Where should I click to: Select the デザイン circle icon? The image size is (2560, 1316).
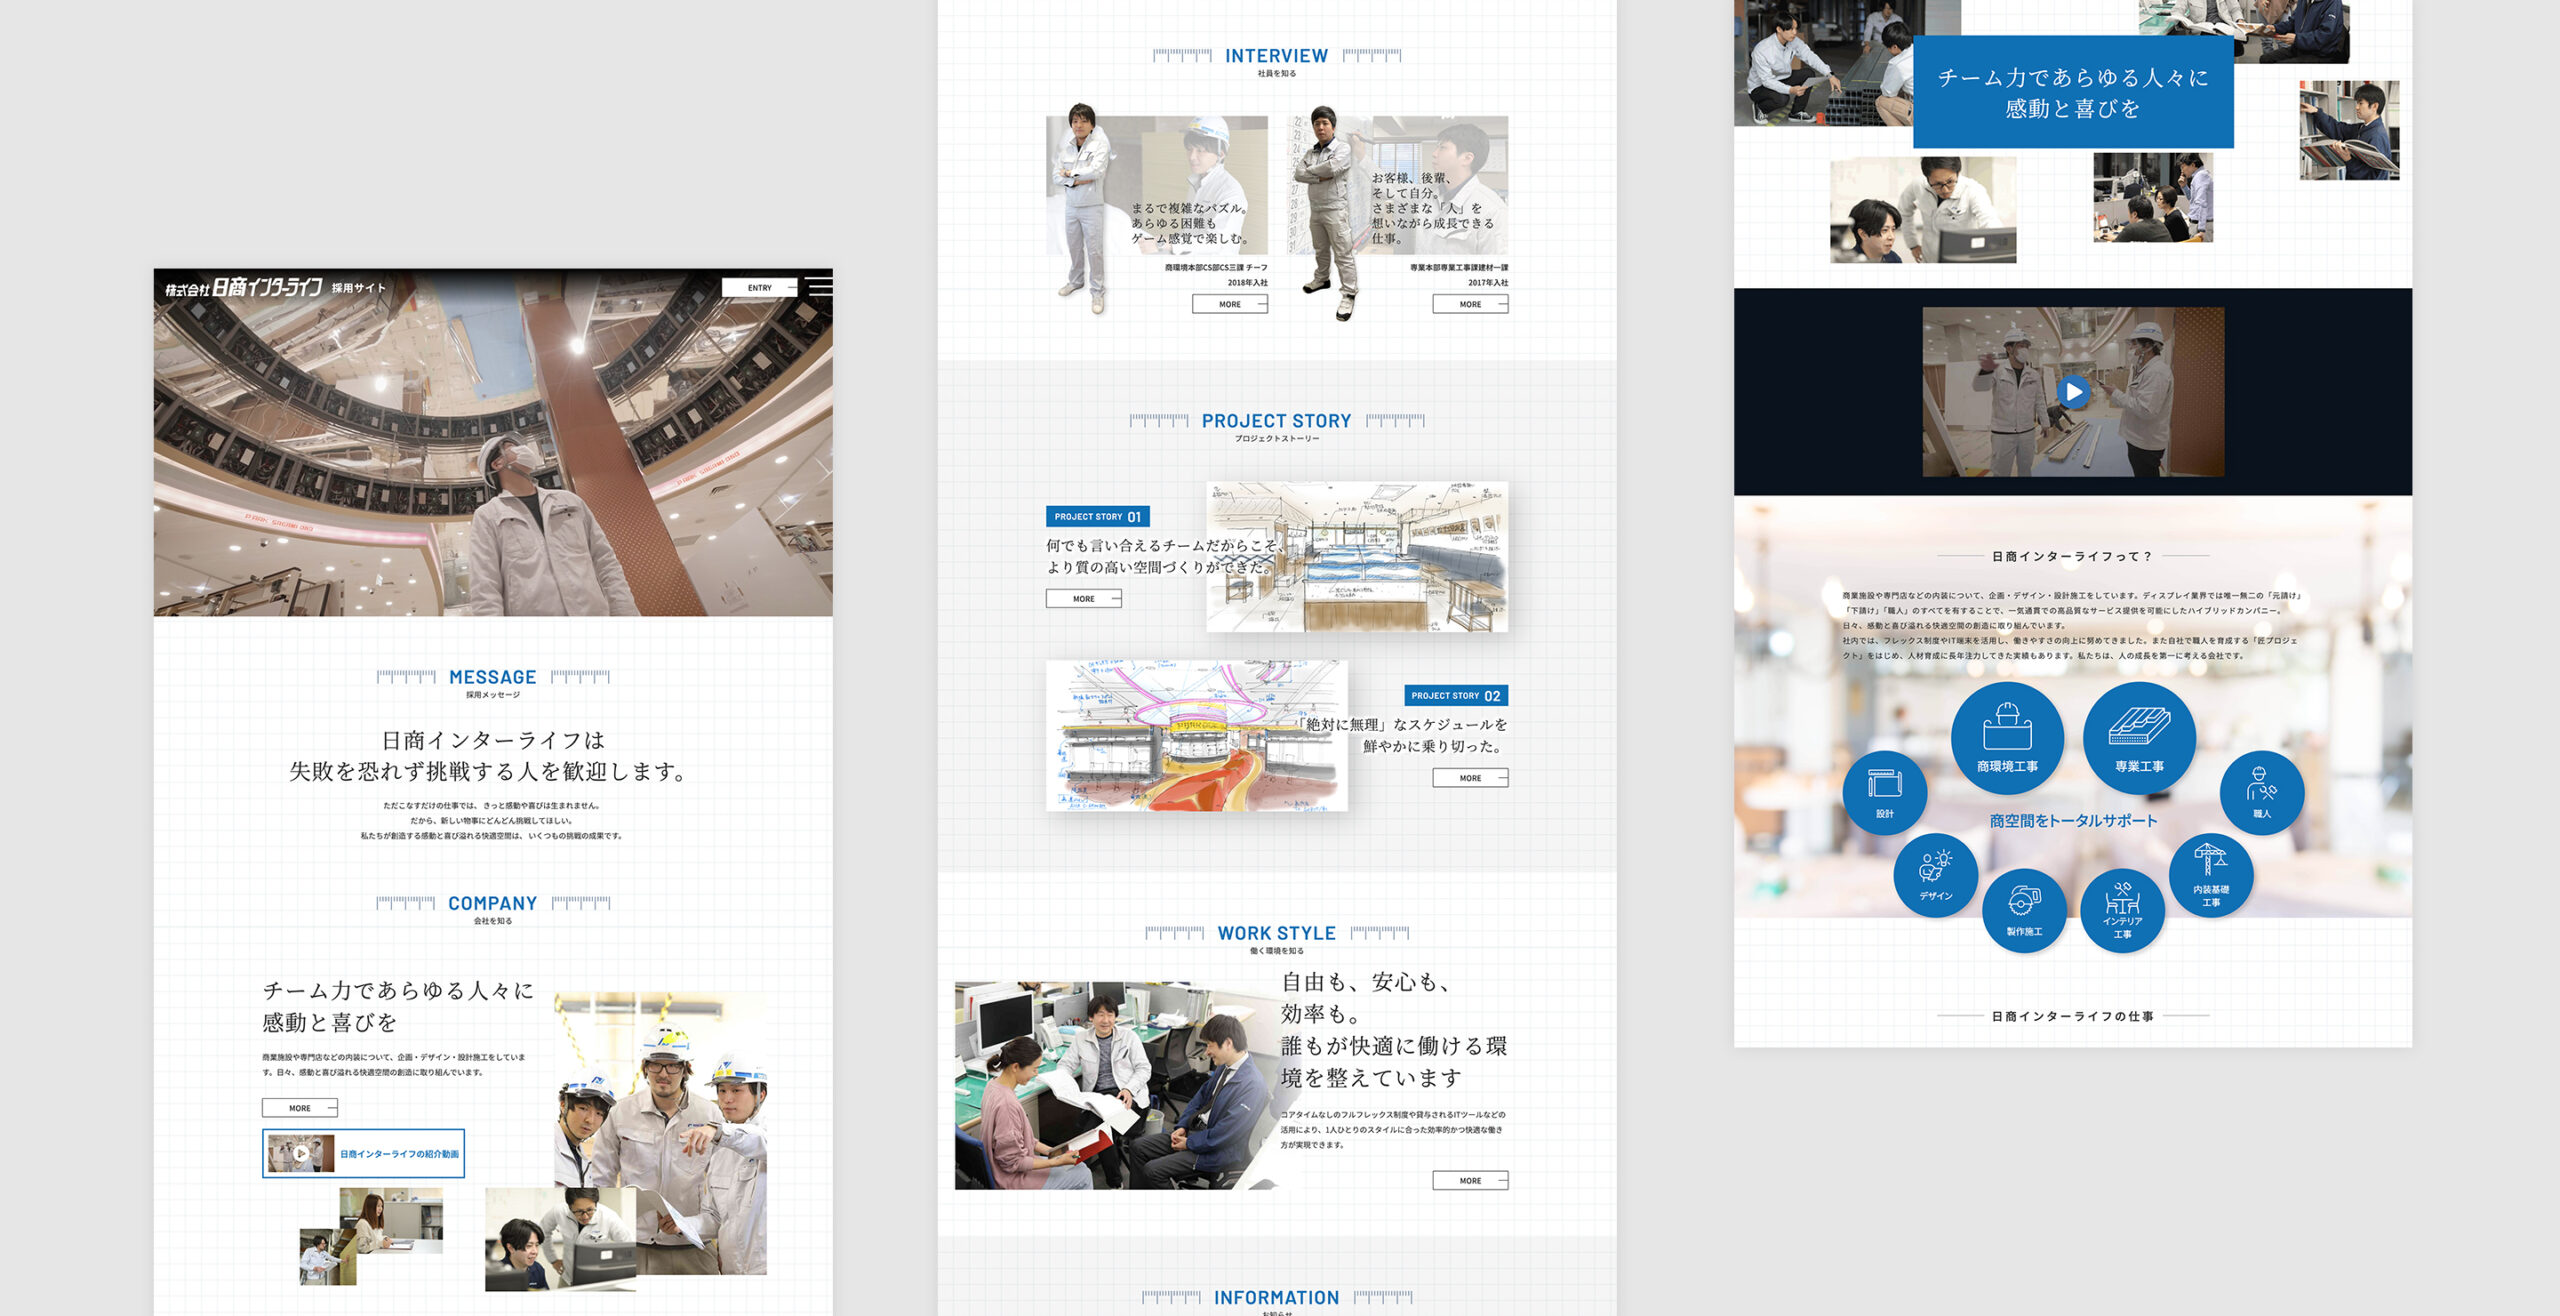(x=1936, y=874)
